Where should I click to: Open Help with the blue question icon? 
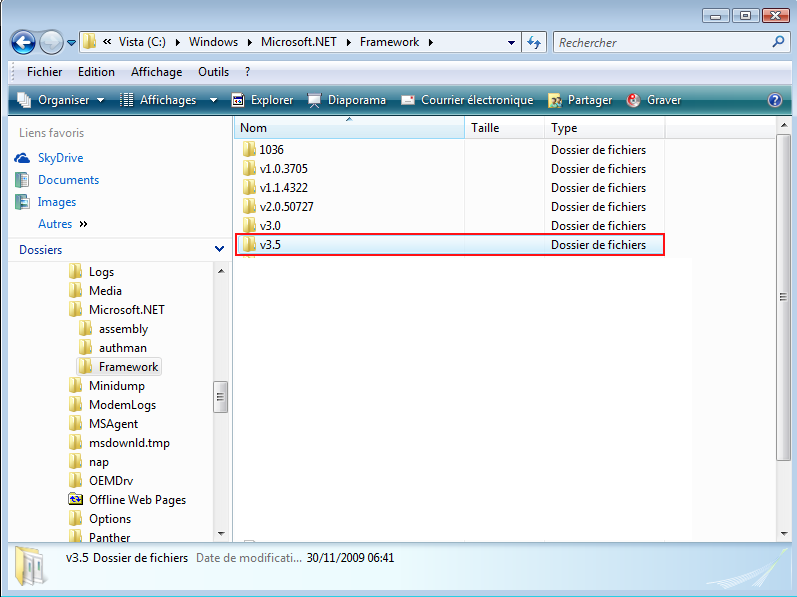pyautogui.click(x=775, y=100)
